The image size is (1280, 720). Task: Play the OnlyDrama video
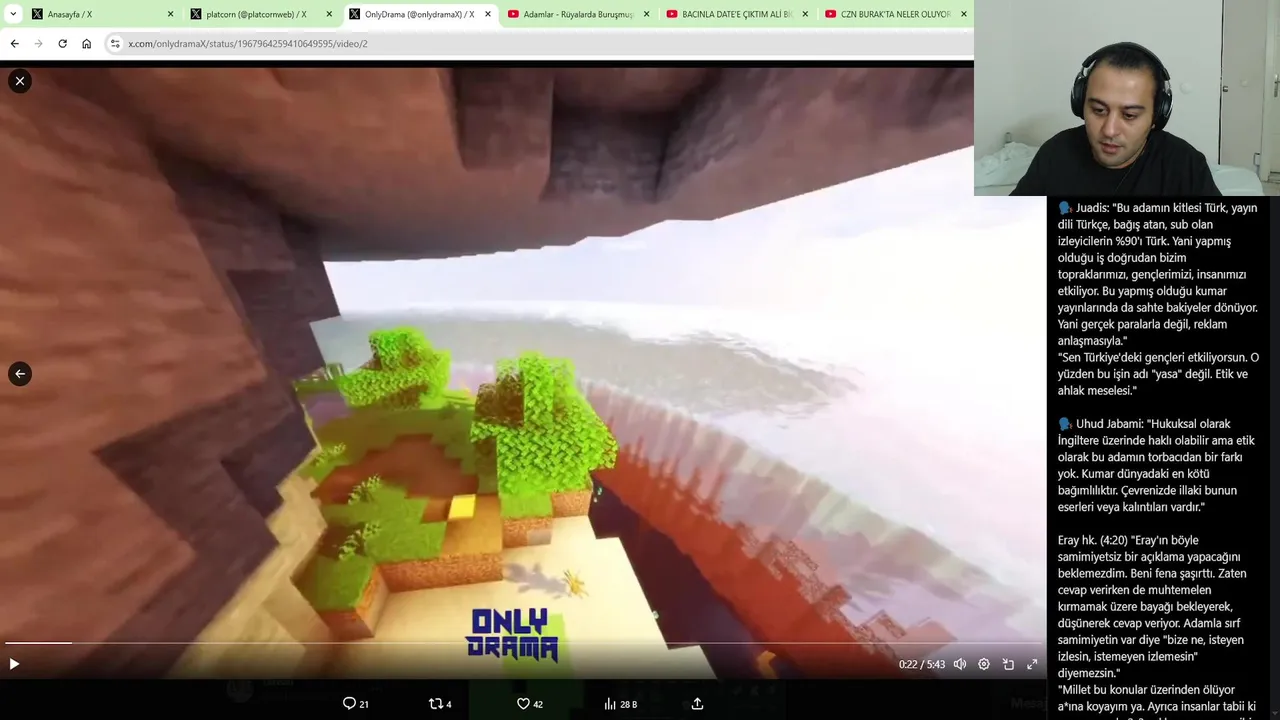pos(14,664)
